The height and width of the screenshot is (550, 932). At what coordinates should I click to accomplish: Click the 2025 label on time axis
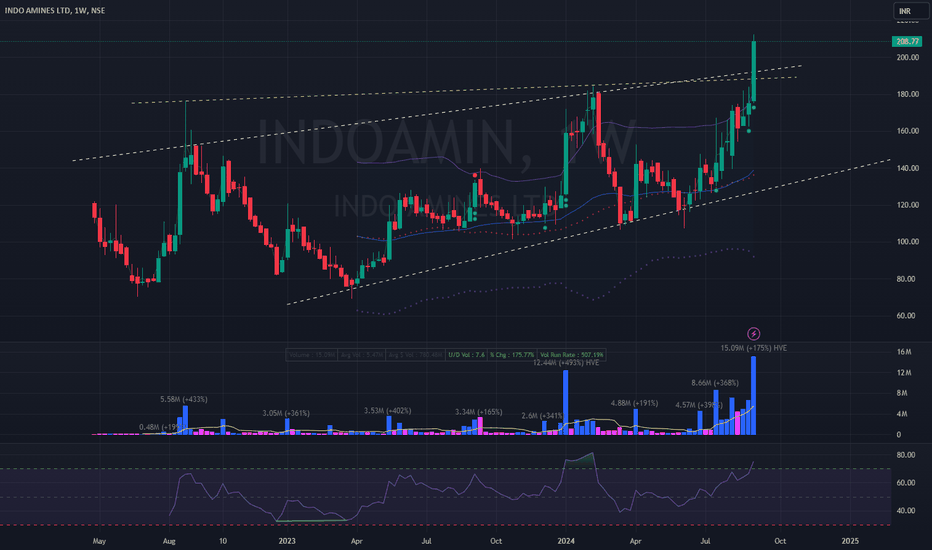pyautogui.click(x=850, y=541)
